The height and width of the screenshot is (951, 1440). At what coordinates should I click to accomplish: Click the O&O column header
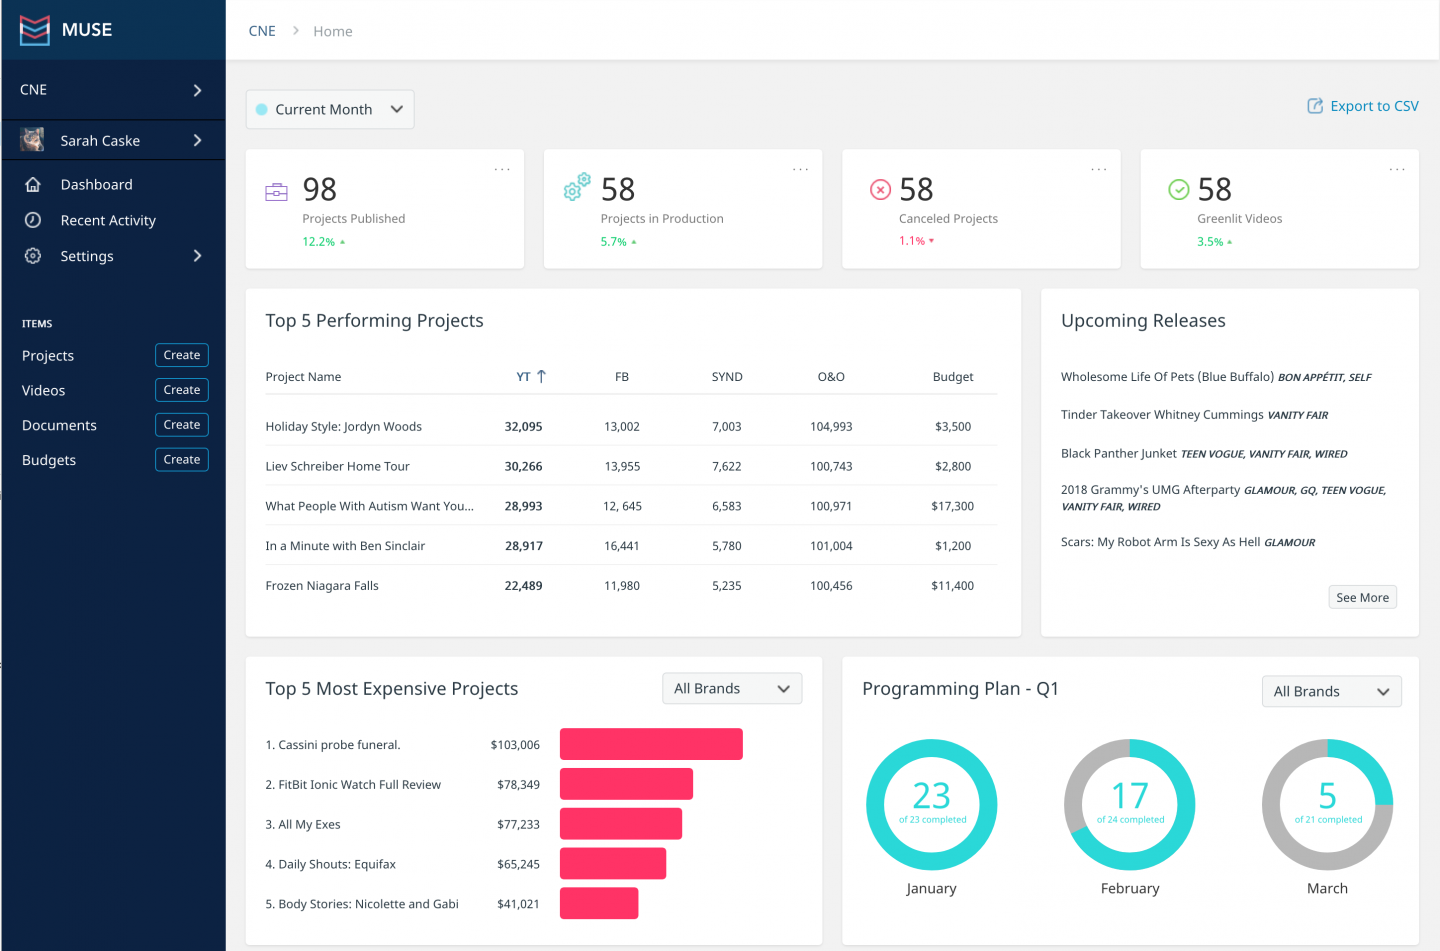[x=831, y=377]
